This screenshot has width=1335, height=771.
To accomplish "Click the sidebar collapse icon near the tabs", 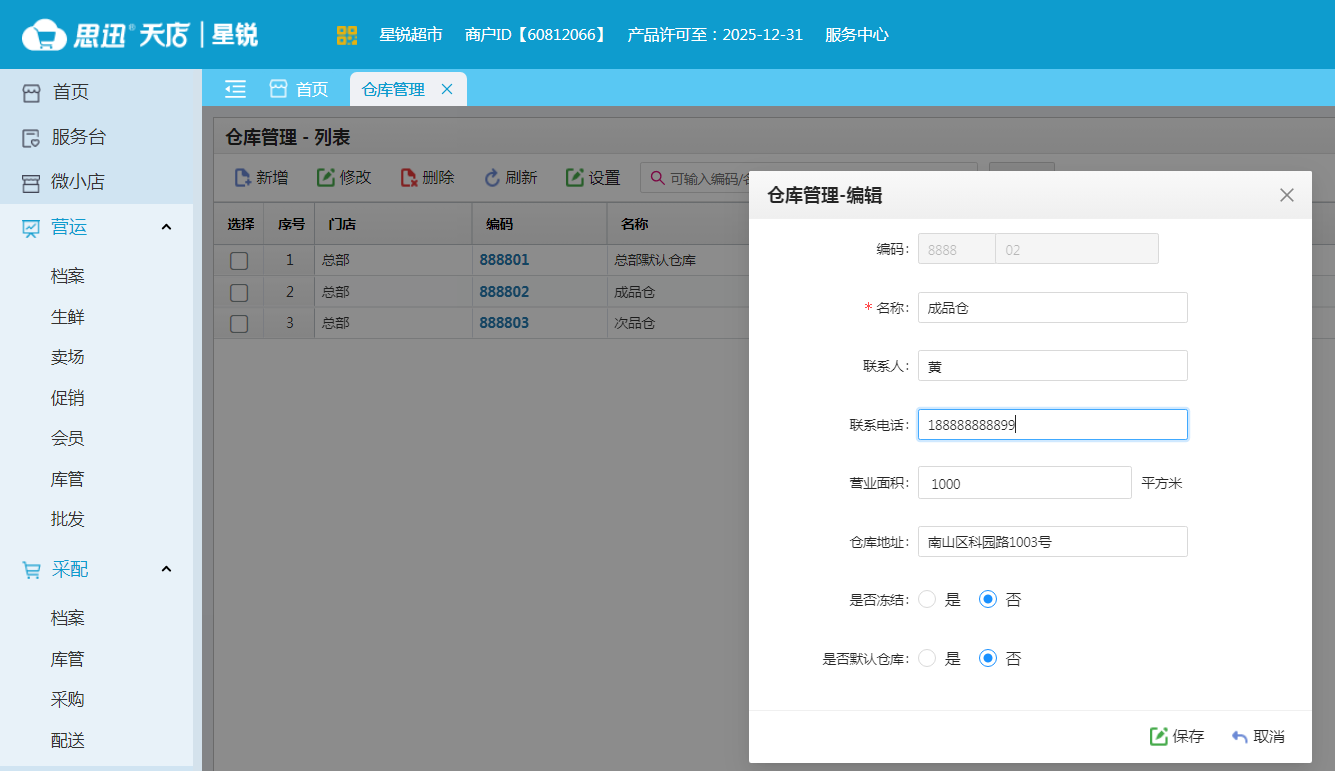I will pyautogui.click(x=234, y=89).
